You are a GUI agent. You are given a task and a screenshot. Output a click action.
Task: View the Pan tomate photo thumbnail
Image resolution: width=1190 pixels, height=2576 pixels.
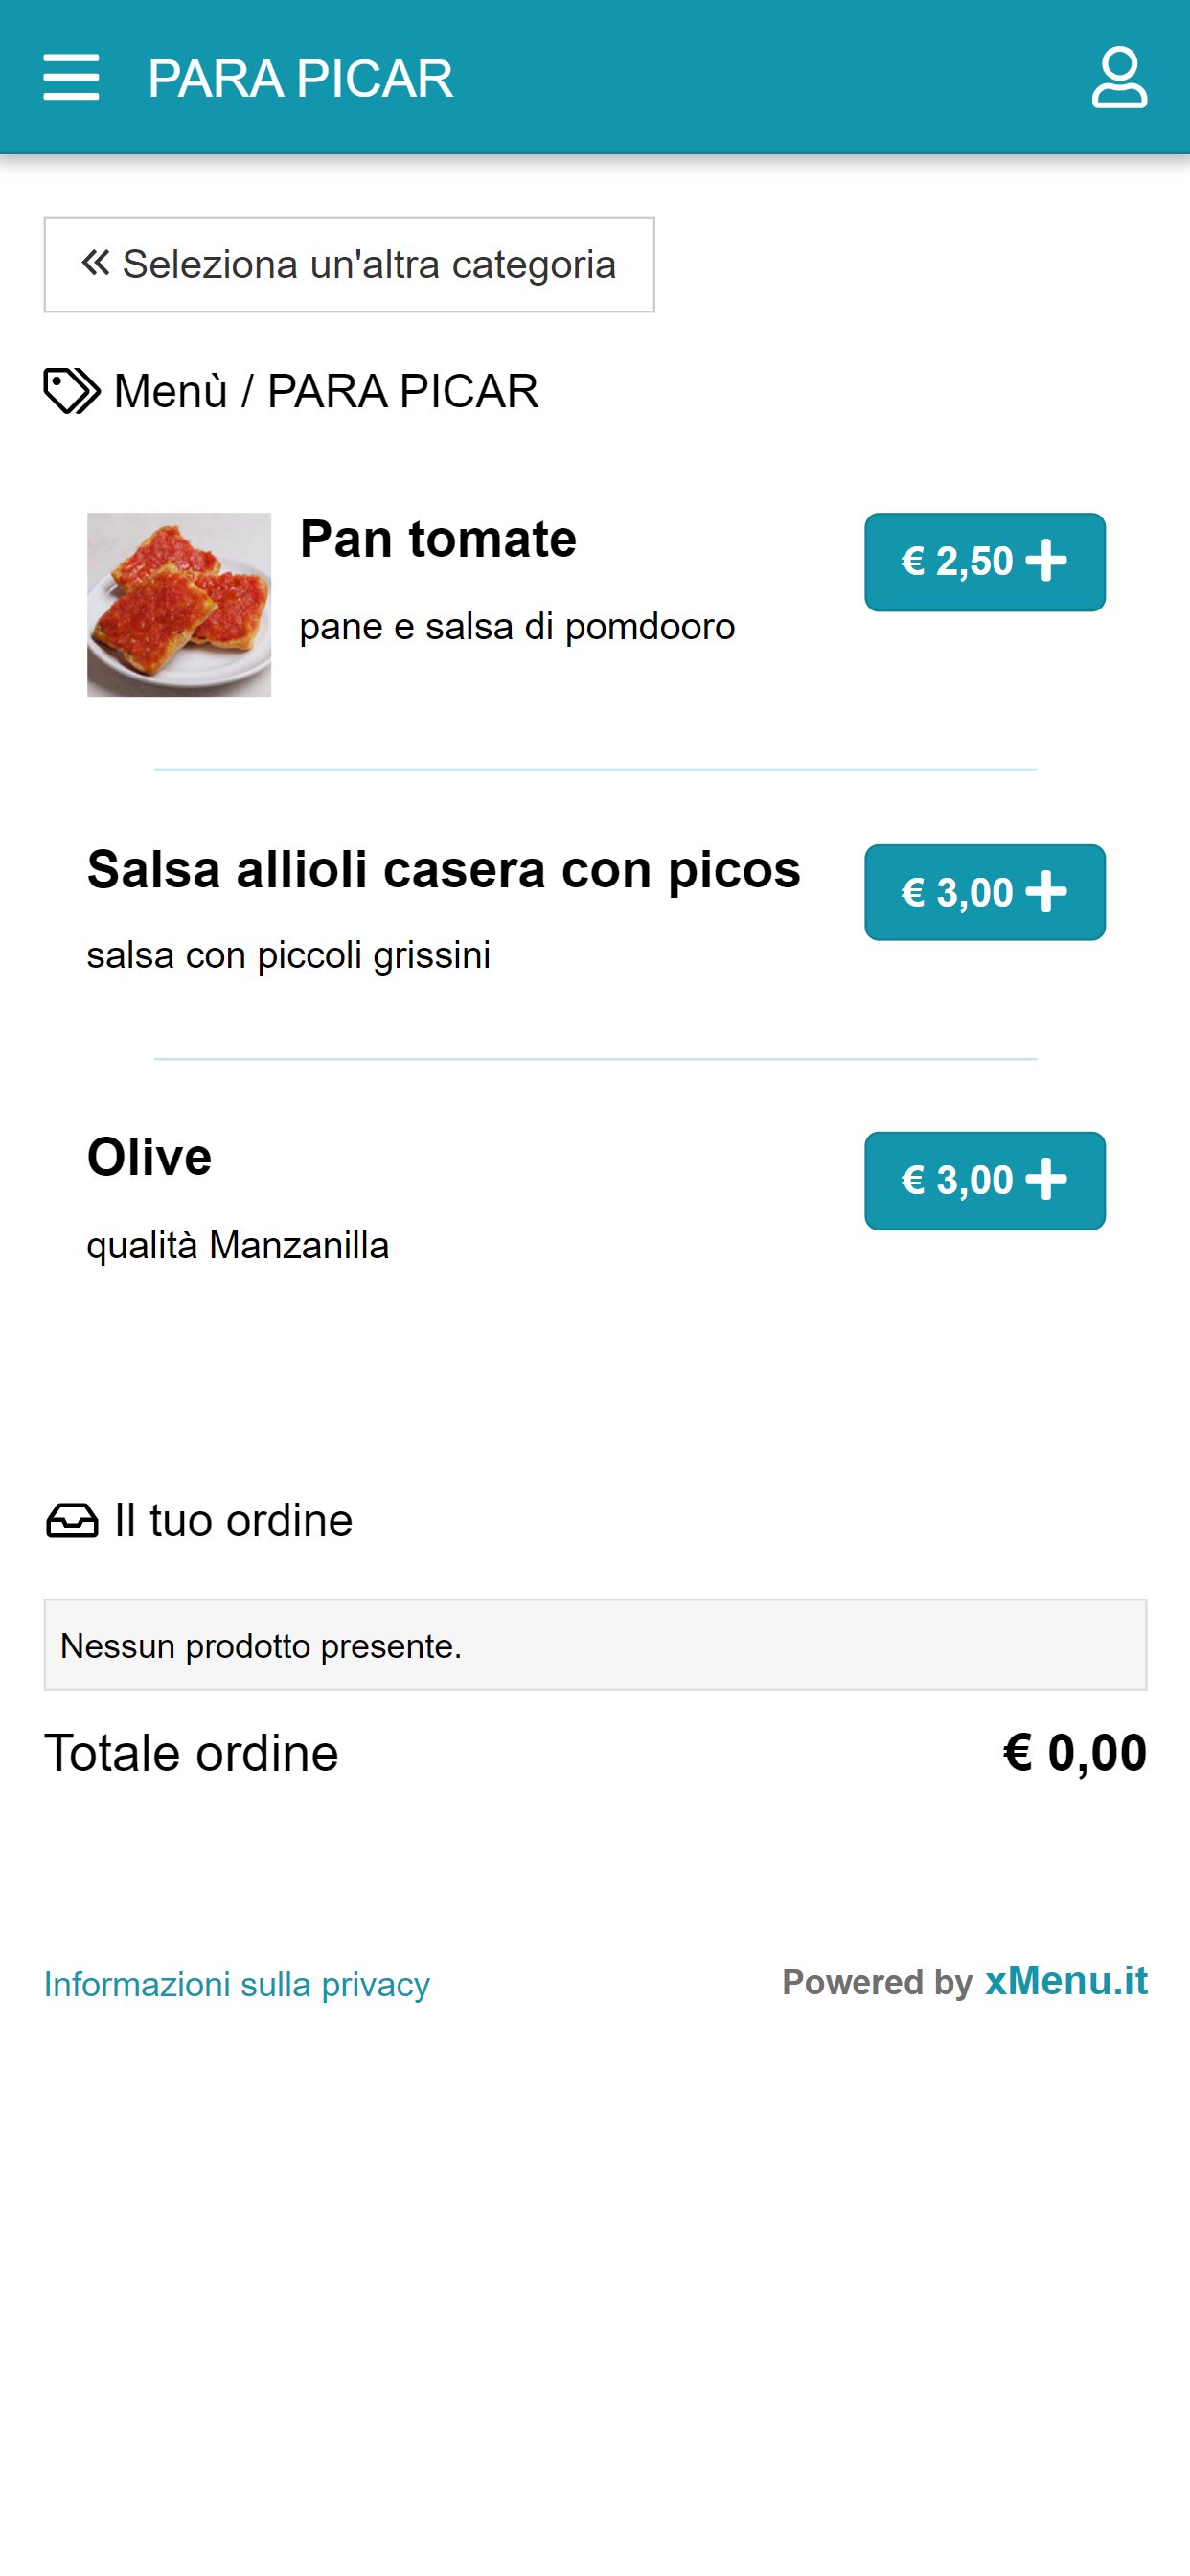179,604
